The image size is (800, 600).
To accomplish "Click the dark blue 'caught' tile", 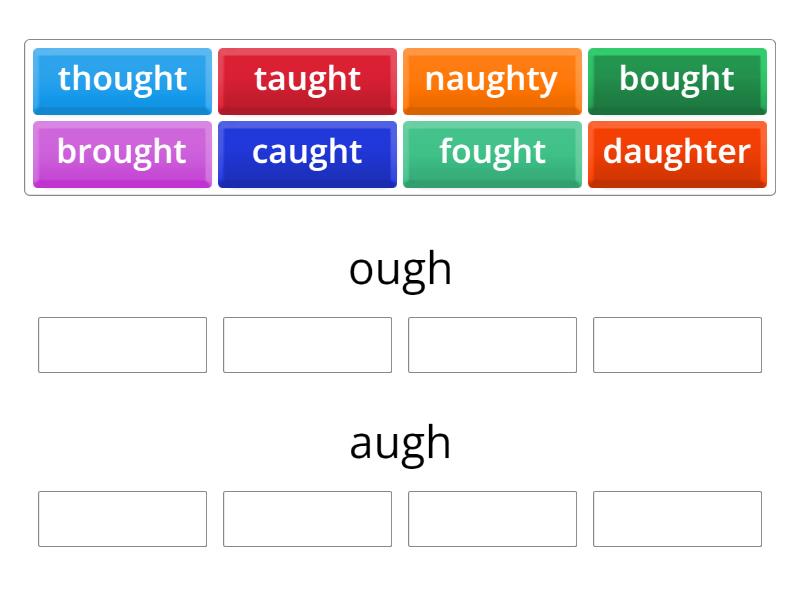I will (x=307, y=152).
